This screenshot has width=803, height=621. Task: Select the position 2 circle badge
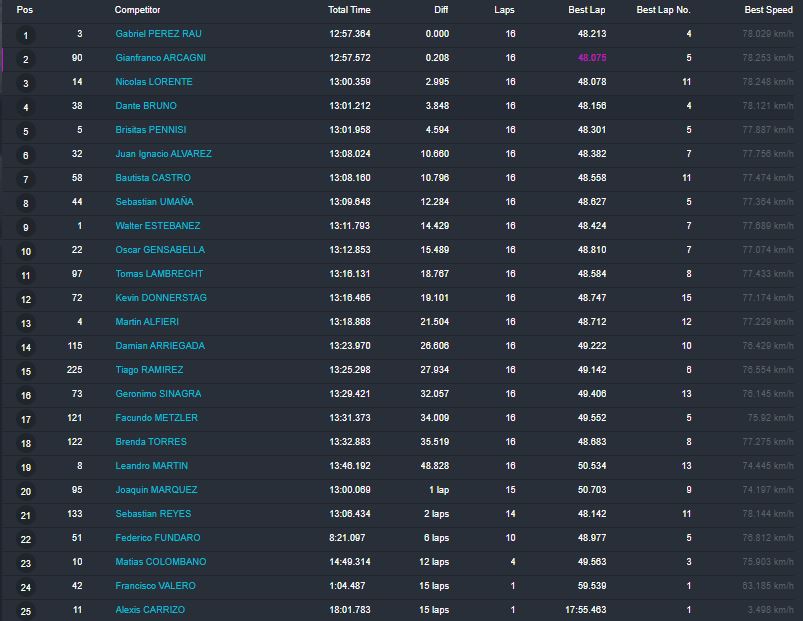[x=26, y=59]
